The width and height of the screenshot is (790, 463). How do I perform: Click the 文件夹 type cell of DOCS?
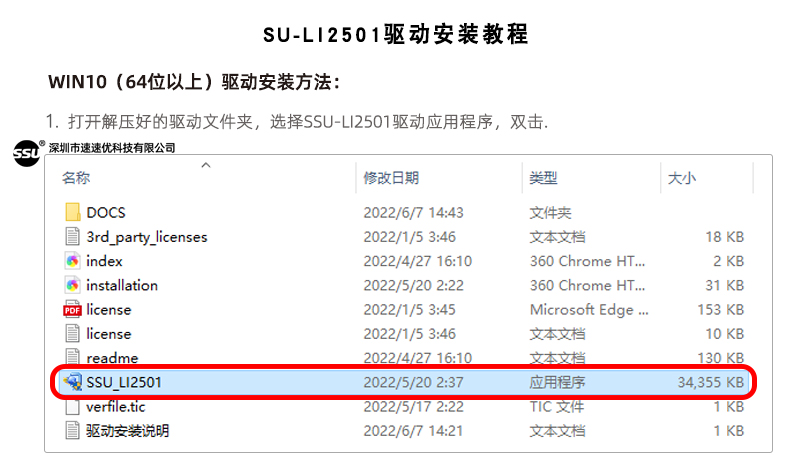coord(551,213)
